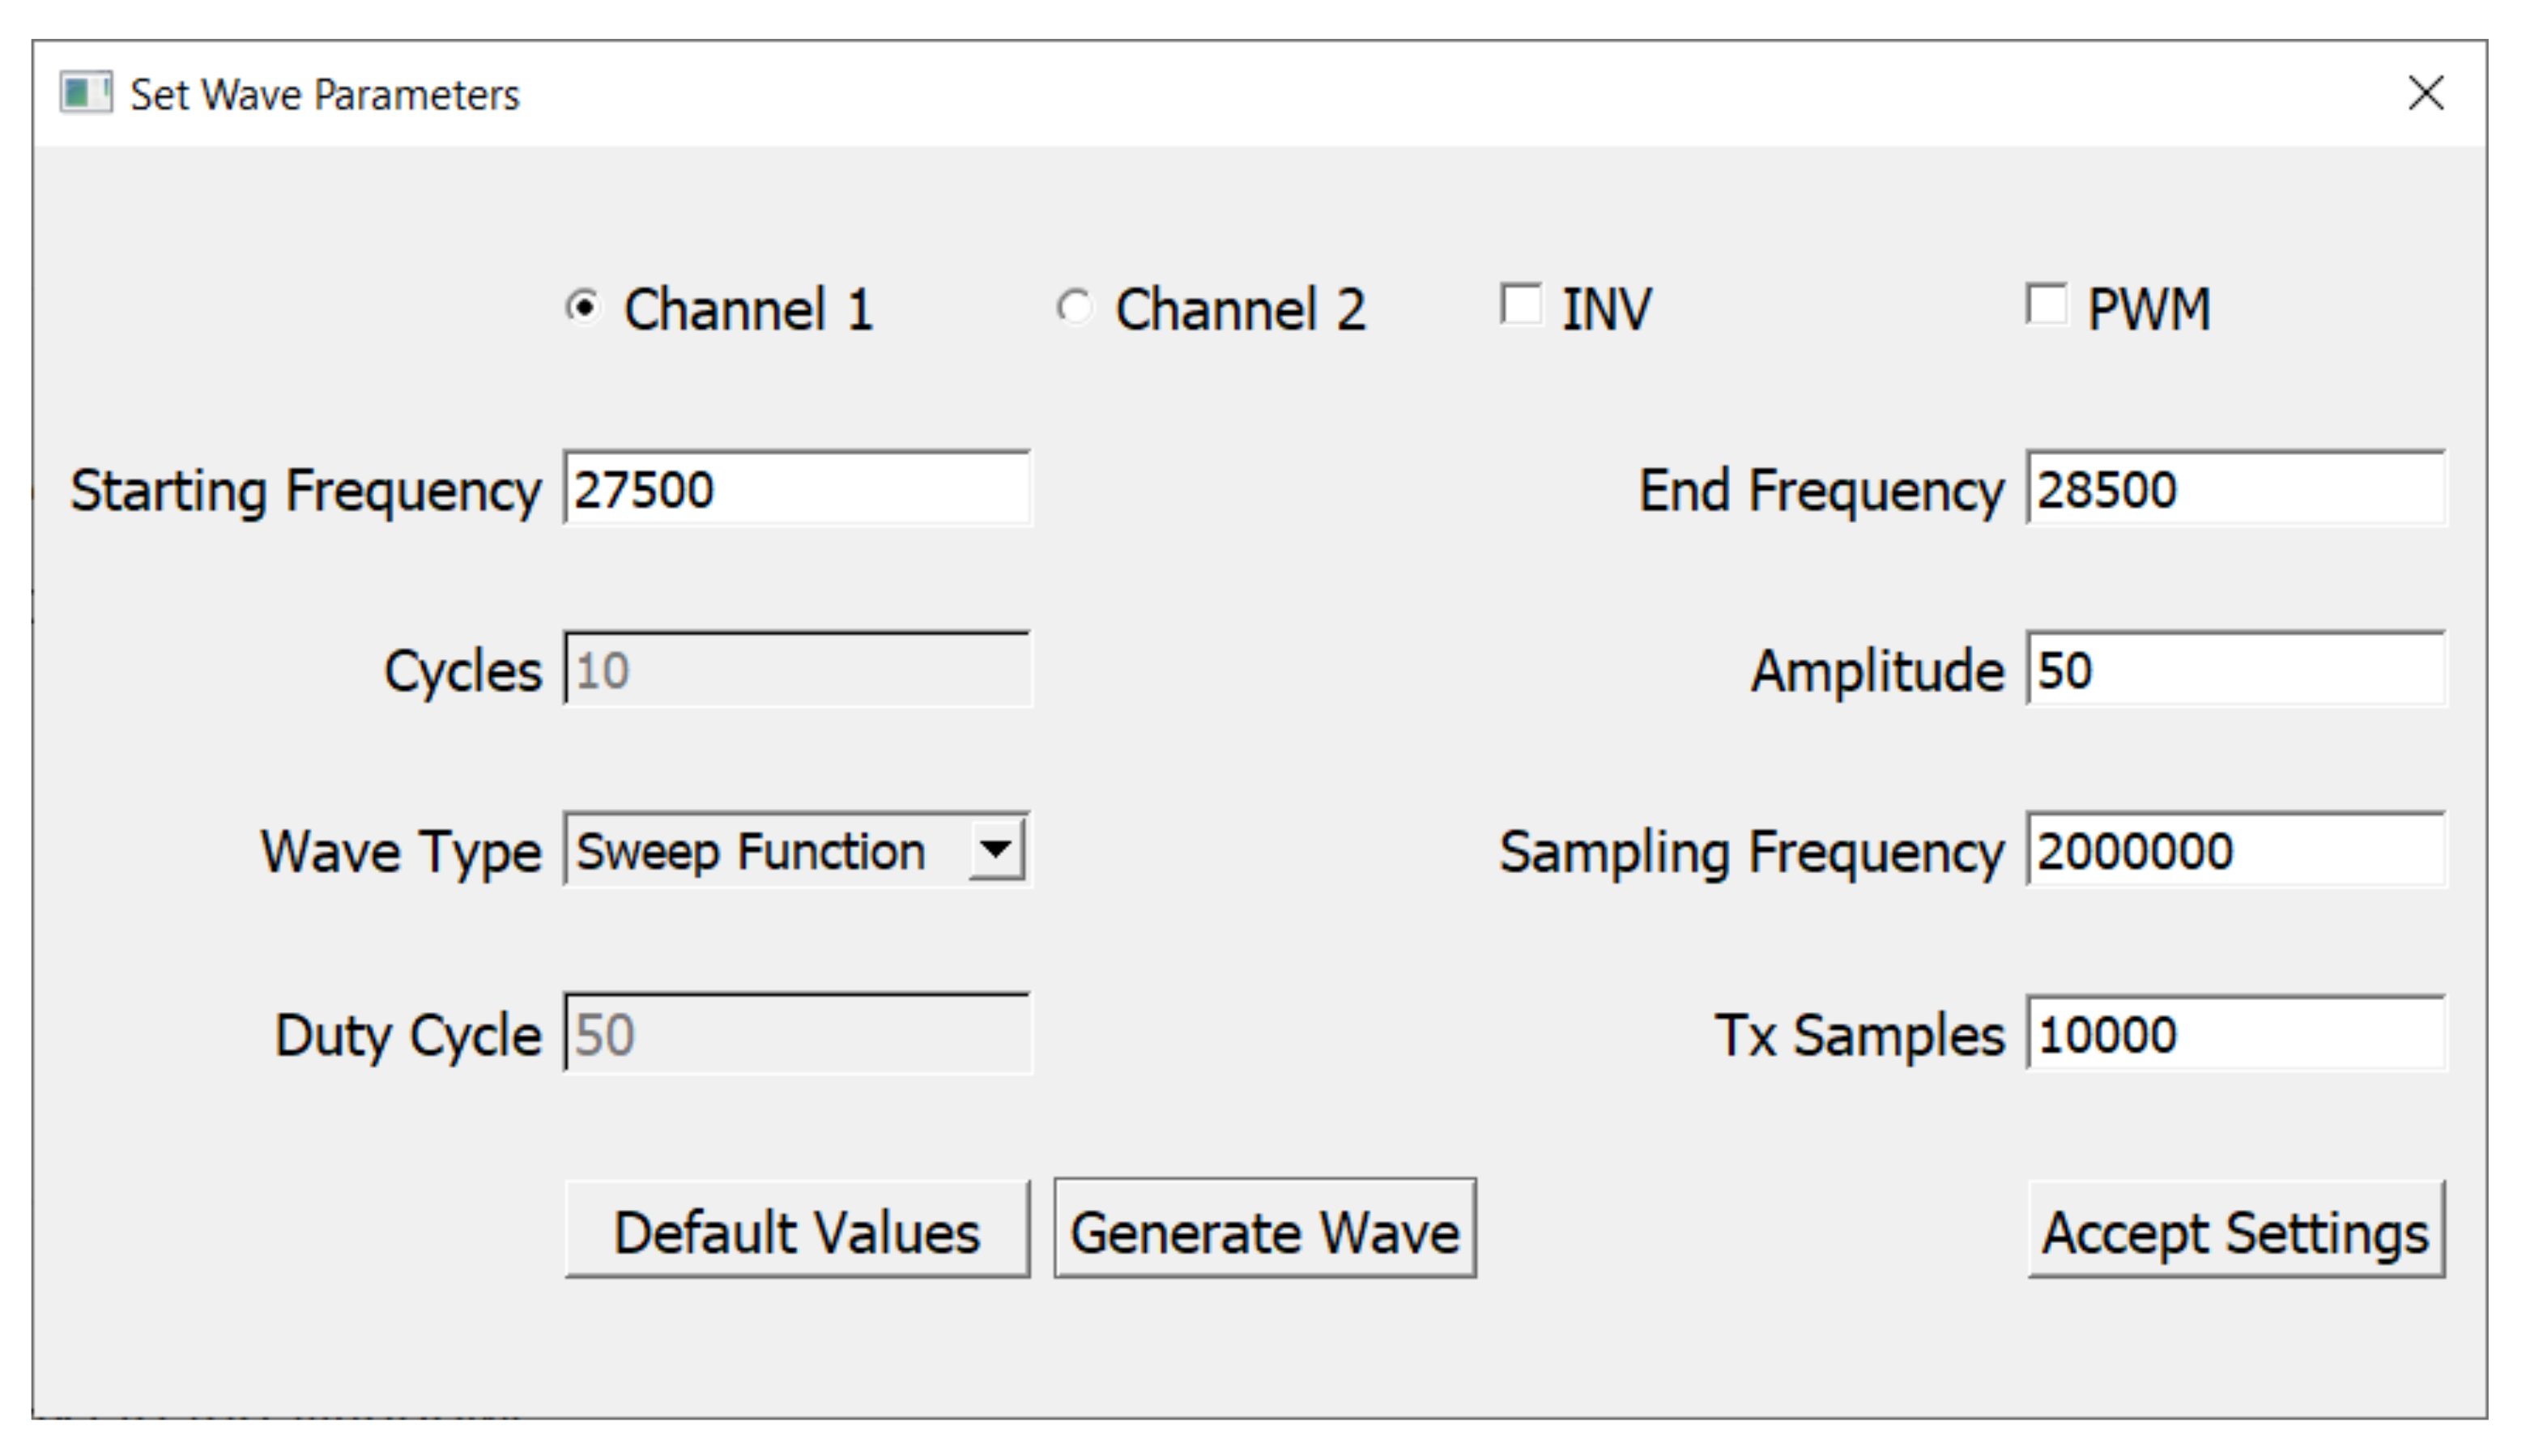Close the Set Wave Parameters dialog

tap(2425, 94)
